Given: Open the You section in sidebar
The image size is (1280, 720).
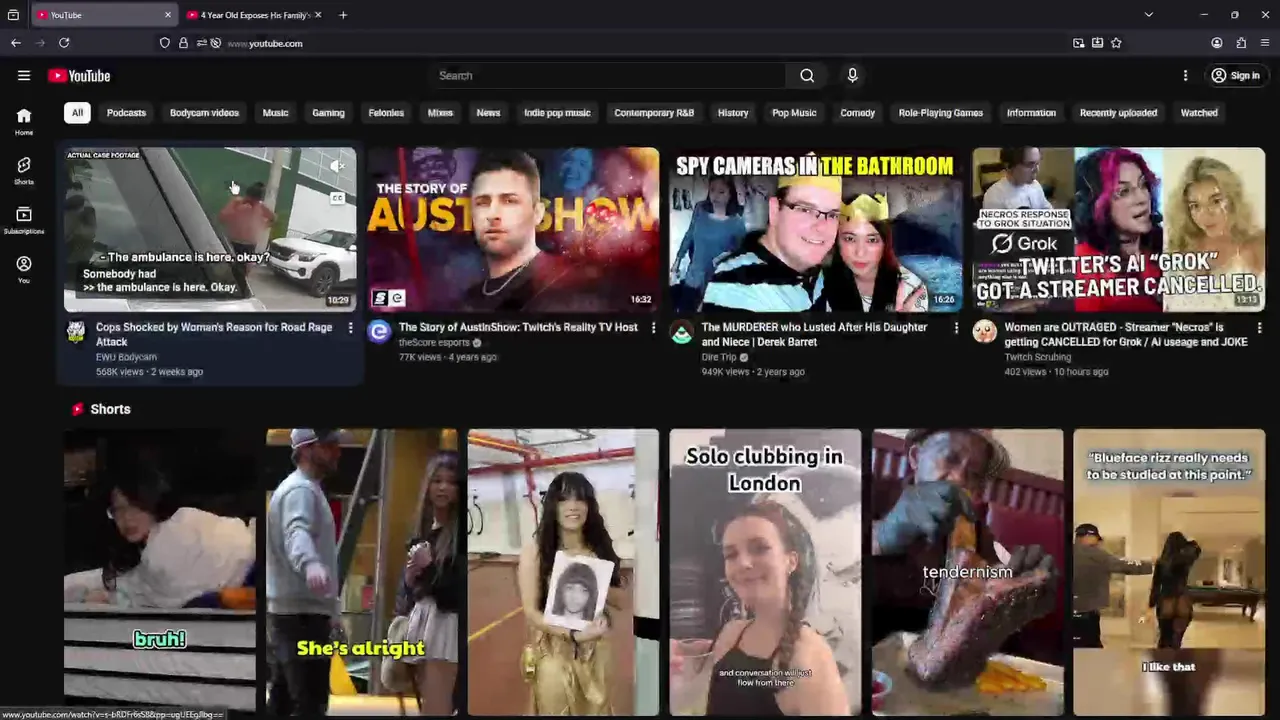Looking at the screenshot, I should click(x=24, y=270).
